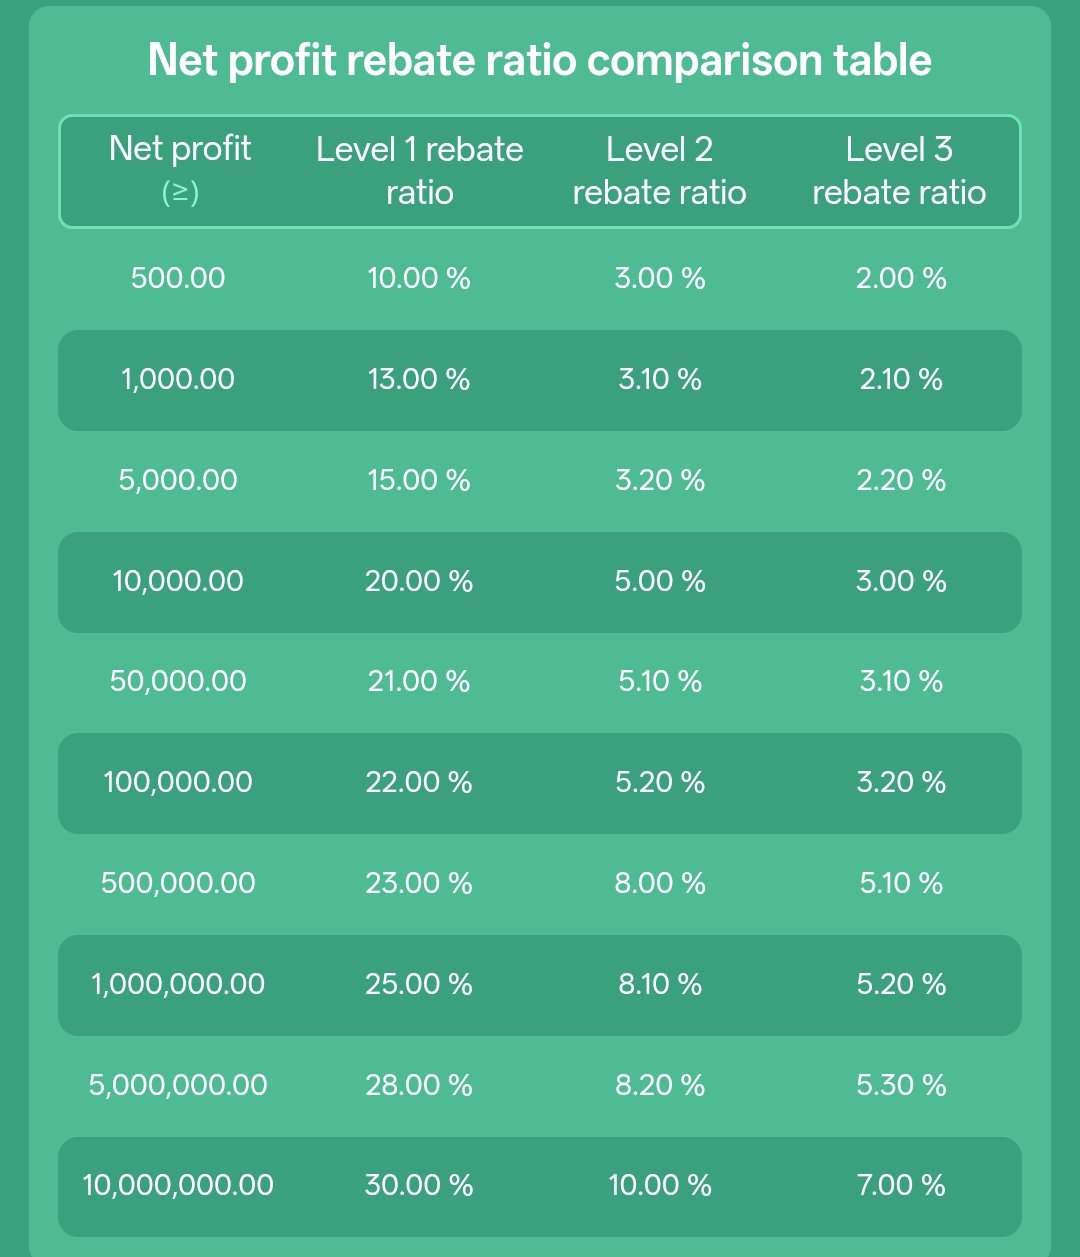Select the 100,000.00 net profit row
Screen dimensions: 1080x1257
540,783
